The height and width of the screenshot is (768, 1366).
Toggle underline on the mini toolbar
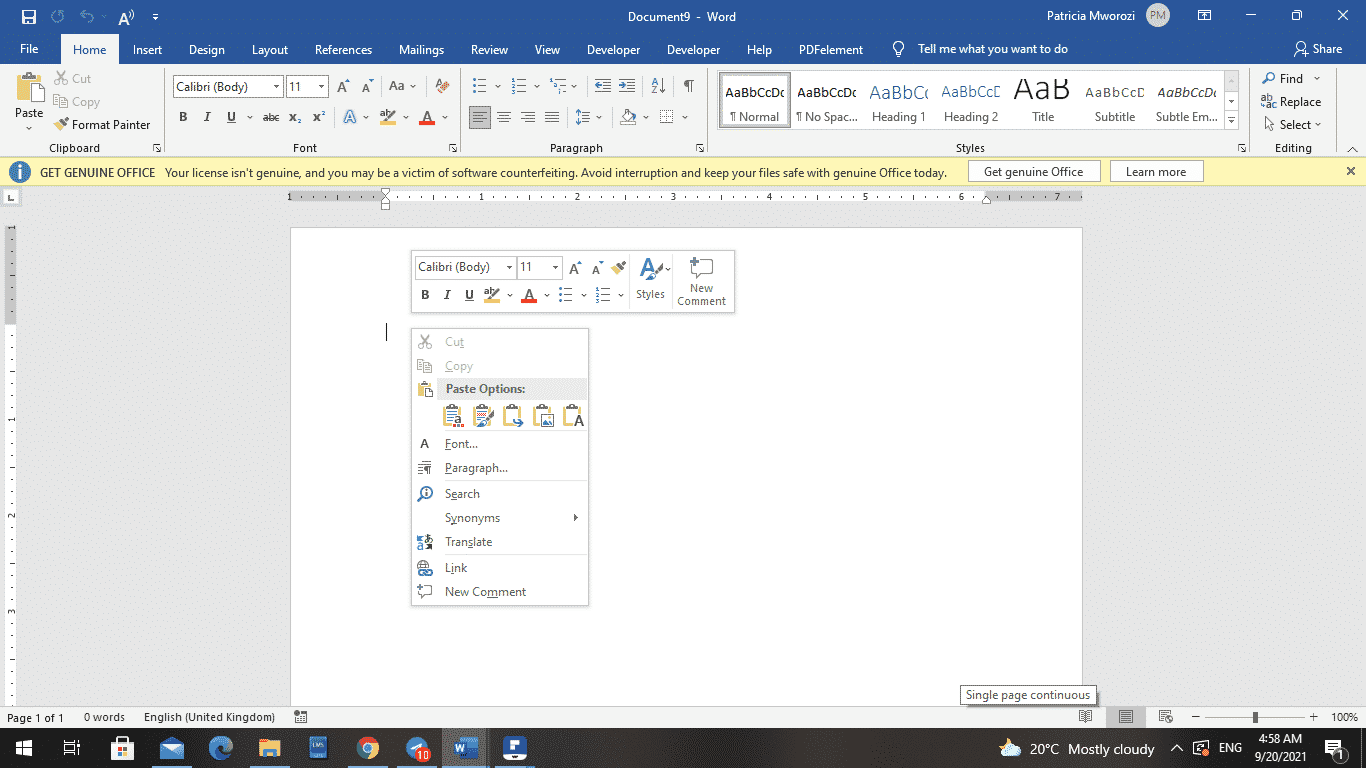468,294
